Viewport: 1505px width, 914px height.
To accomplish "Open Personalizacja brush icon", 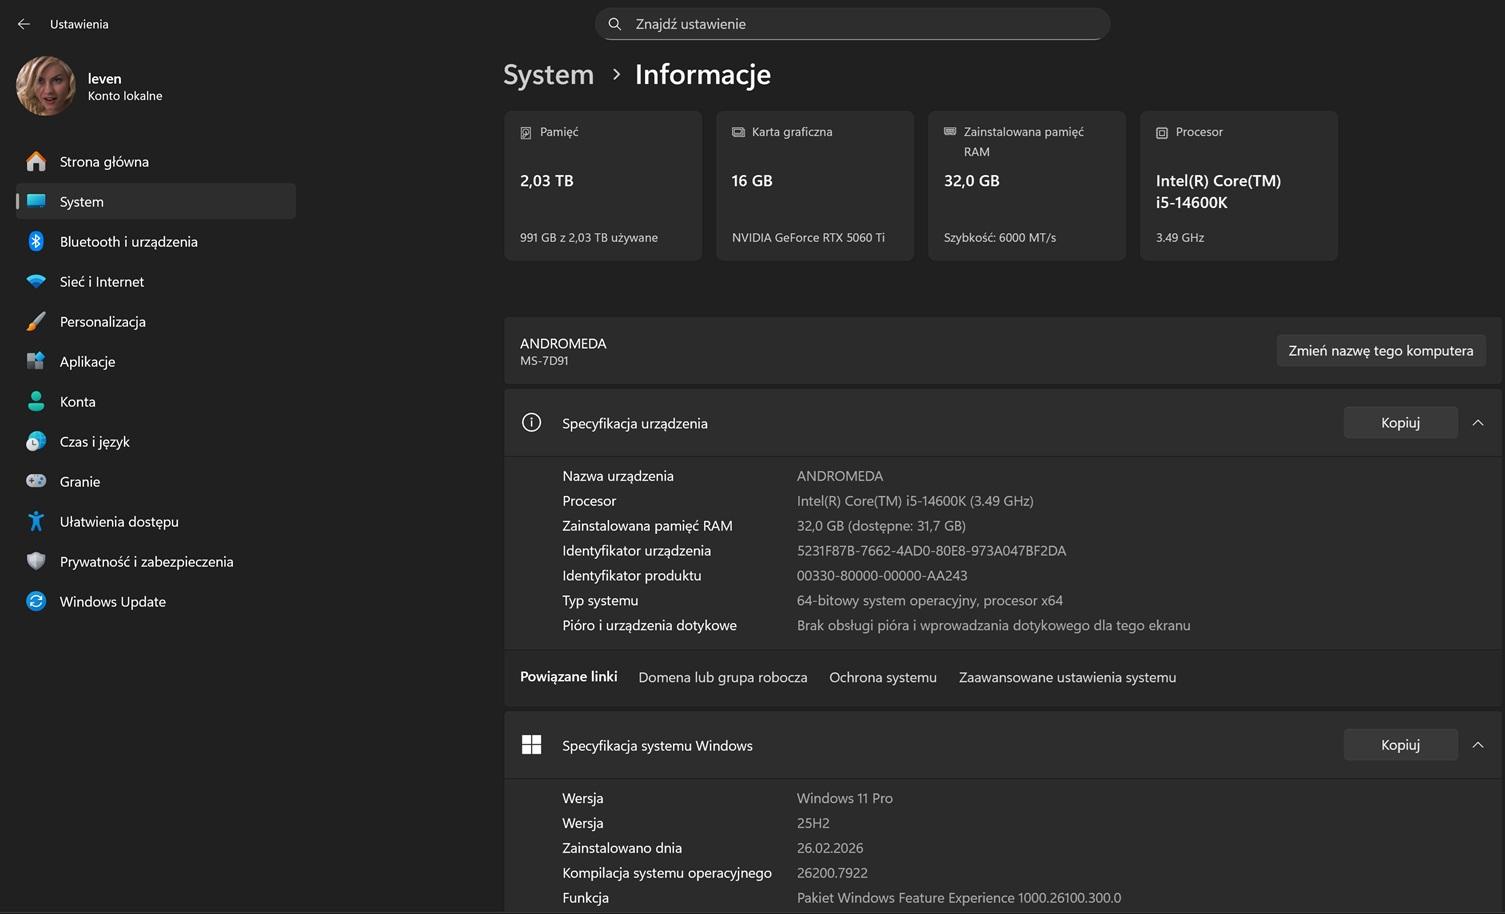I will (x=36, y=322).
